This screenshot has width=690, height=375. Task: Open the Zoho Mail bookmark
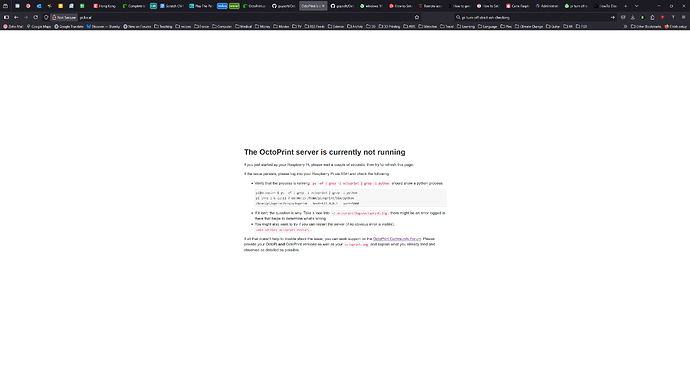click(13, 26)
